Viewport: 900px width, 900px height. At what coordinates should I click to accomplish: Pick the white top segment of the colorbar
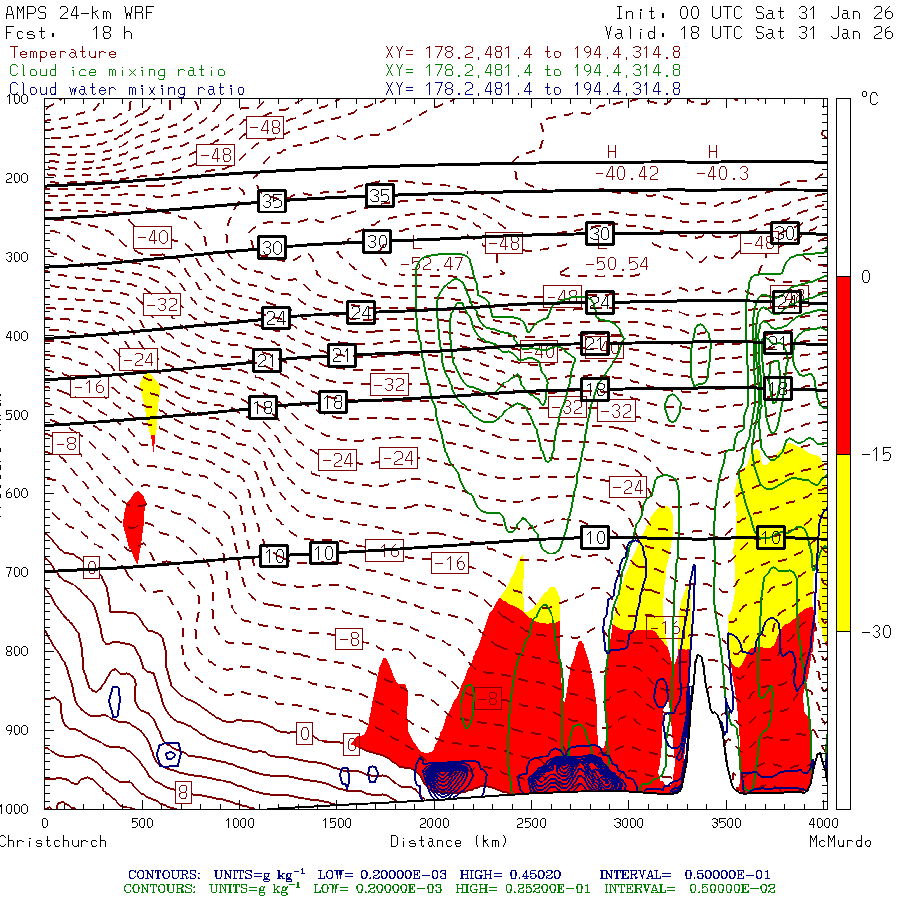point(843,188)
